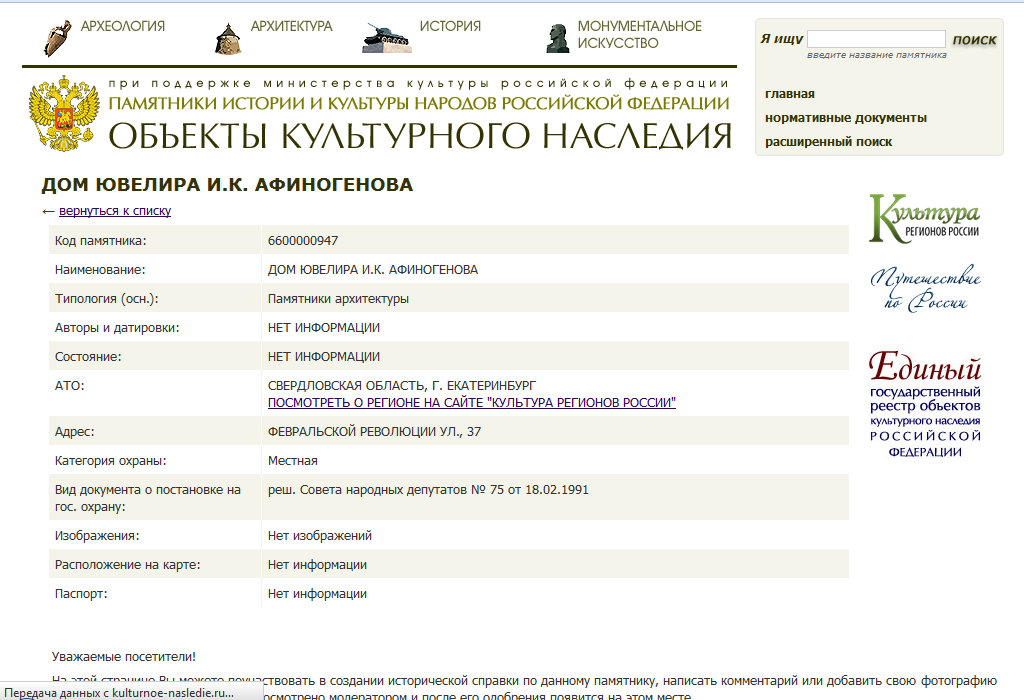Screen dimensions: 1024x700
Task: Click the tank icon for История
Action: point(387,37)
